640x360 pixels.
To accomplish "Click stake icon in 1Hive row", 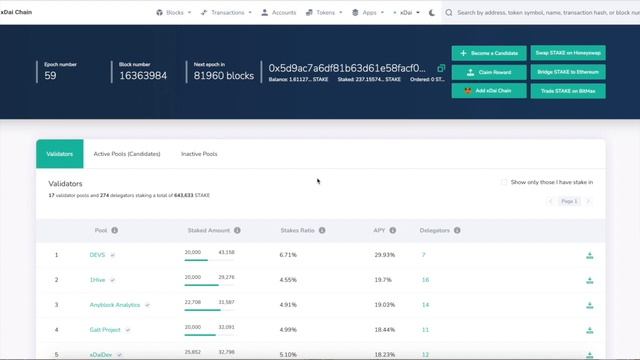I will click(x=589, y=280).
